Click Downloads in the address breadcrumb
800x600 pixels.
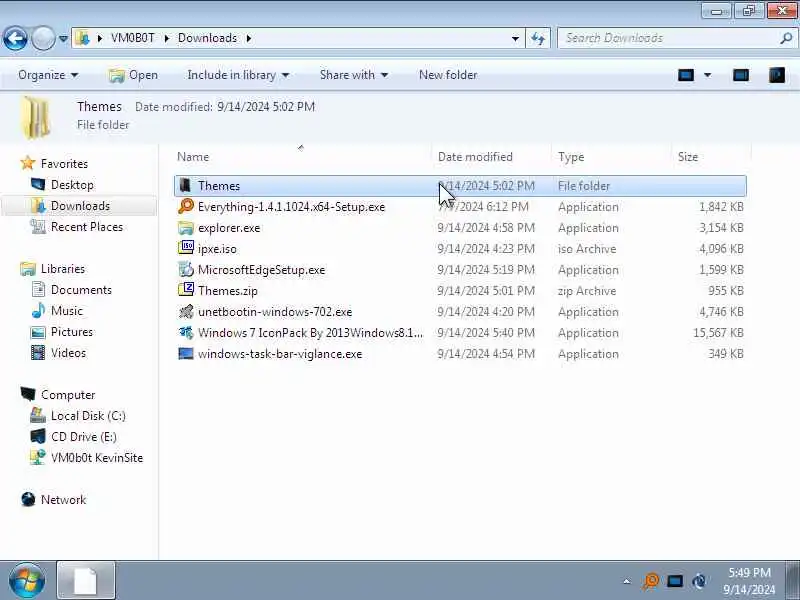(x=207, y=38)
